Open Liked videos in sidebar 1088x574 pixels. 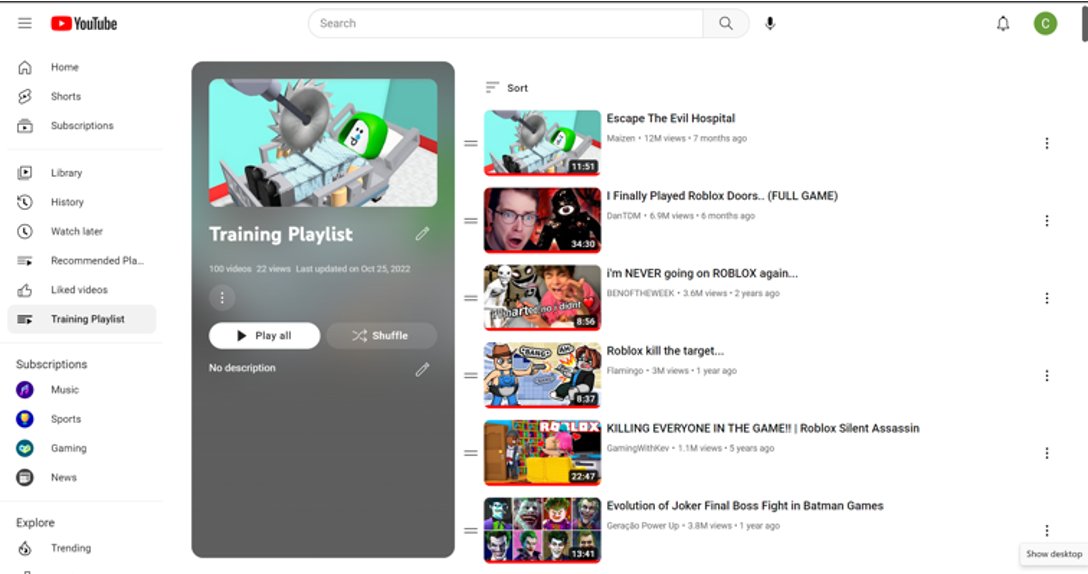82,289
